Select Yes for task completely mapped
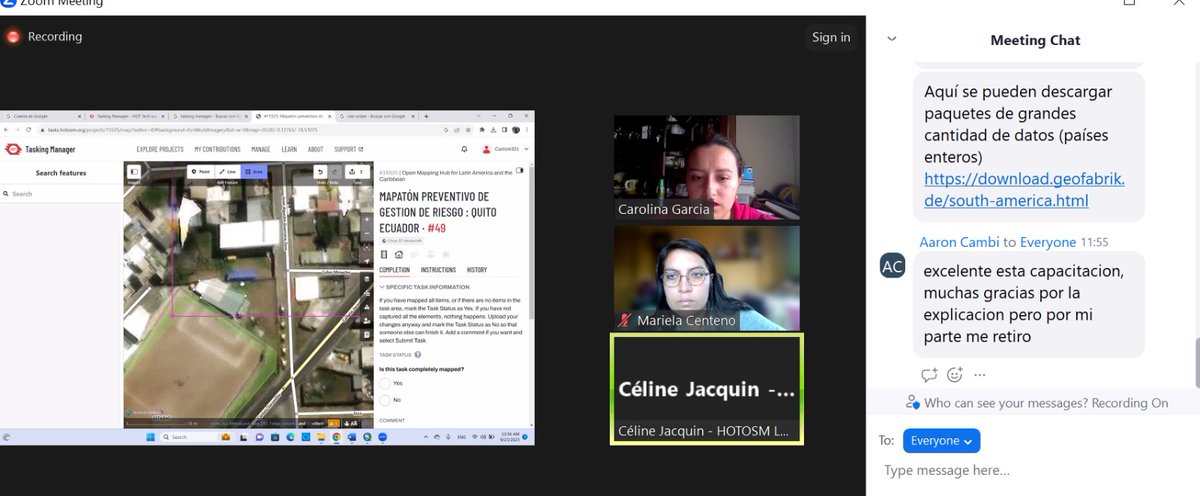Viewport: 1200px width, 496px height. (x=385, y=383)
